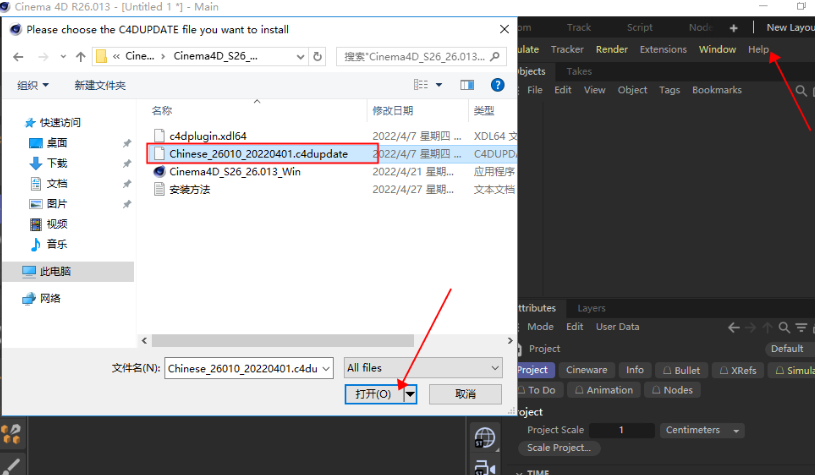Refresh the file dialog folder view
Screen dimensions: 815x475
[x=318, y=56]
